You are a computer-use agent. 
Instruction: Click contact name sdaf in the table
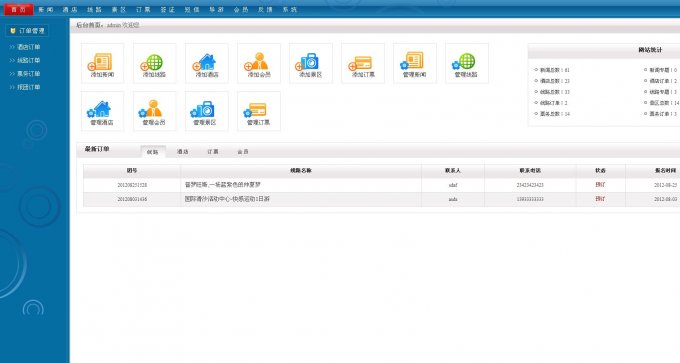click(x=453, y=185)
